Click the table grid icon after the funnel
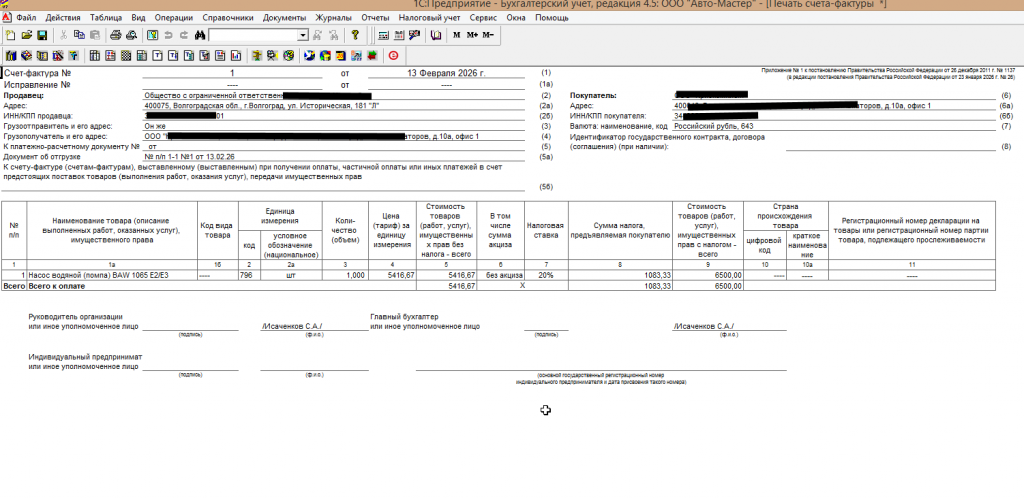Viewport: 1024px width, 499px height. click(95, 56)
